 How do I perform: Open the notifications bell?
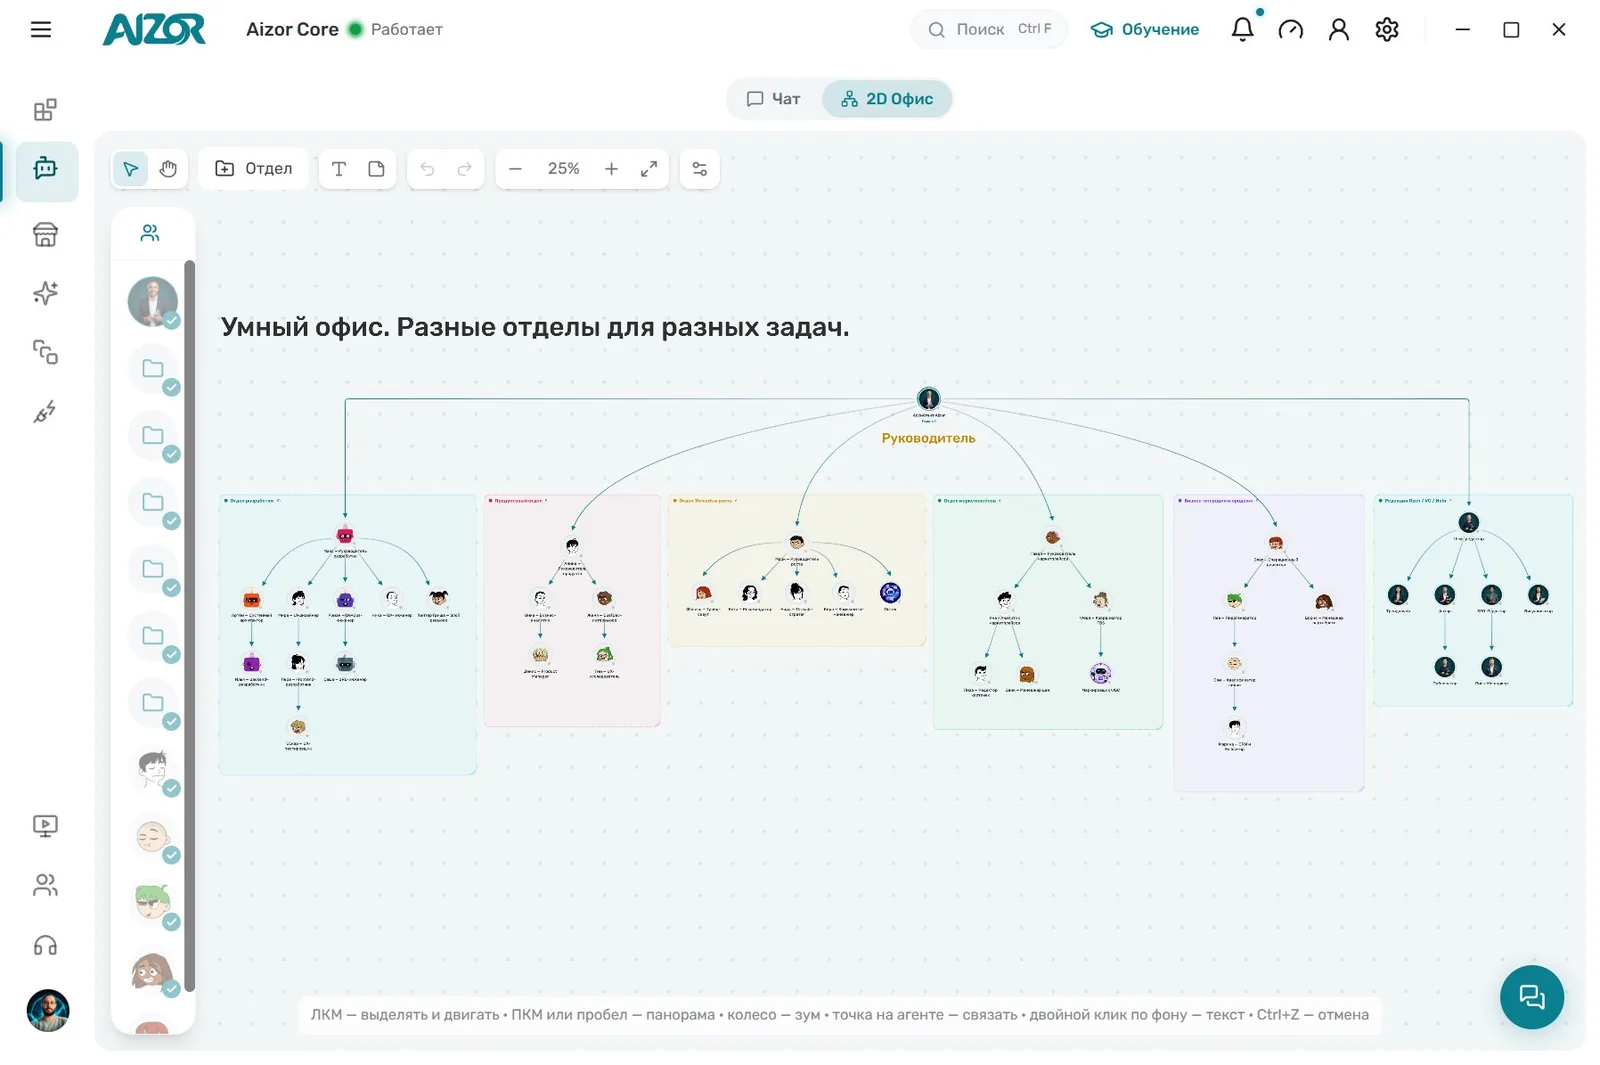1242,29
